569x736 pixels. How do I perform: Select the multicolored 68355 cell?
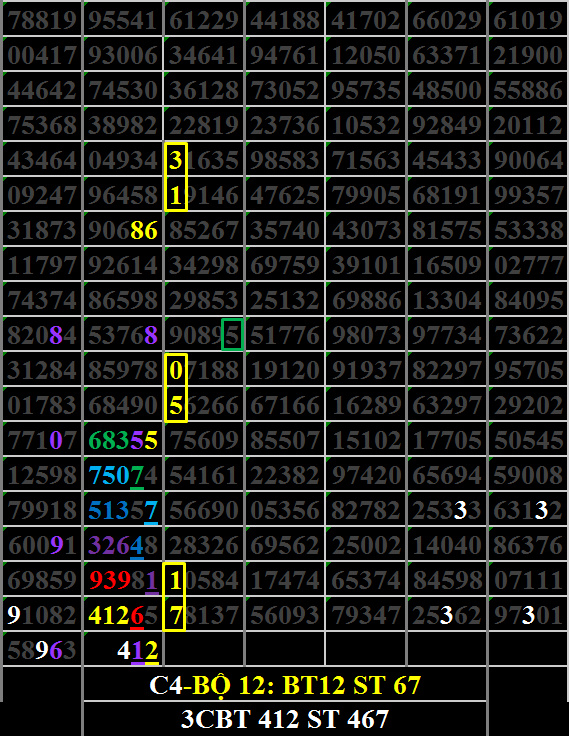(123, 440)
